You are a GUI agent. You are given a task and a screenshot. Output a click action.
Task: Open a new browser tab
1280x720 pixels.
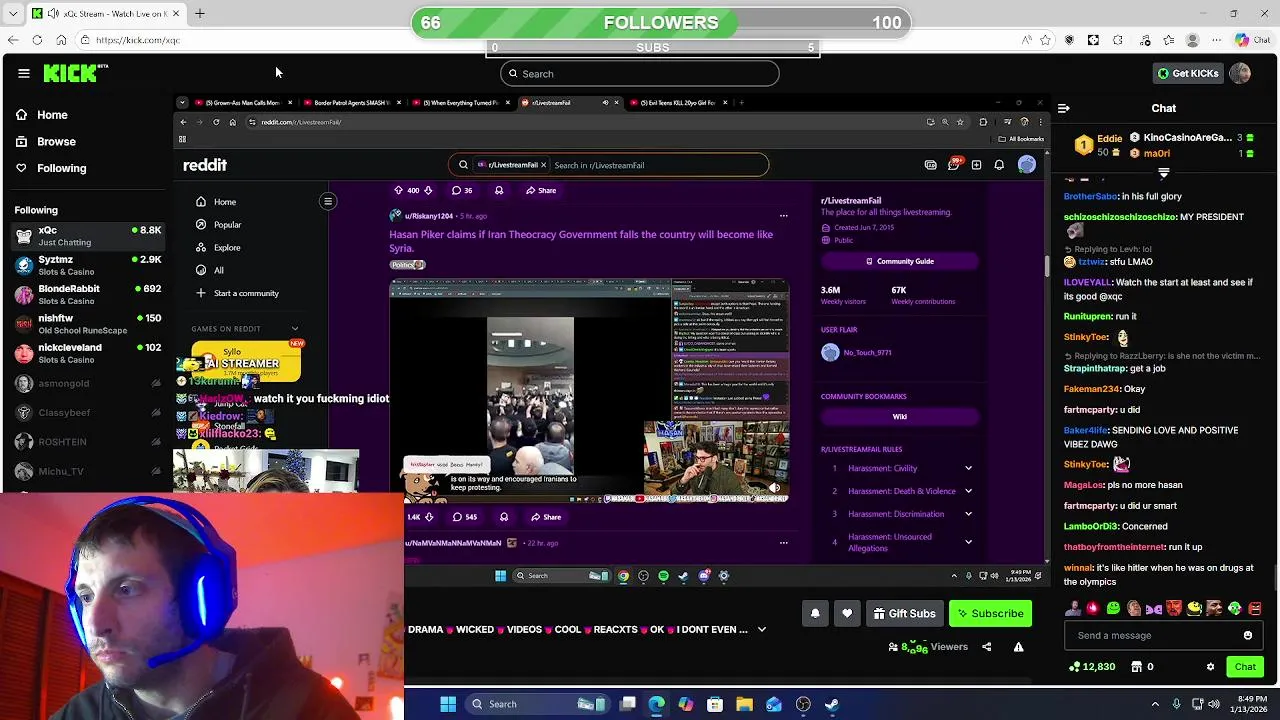tap(199, 13)
